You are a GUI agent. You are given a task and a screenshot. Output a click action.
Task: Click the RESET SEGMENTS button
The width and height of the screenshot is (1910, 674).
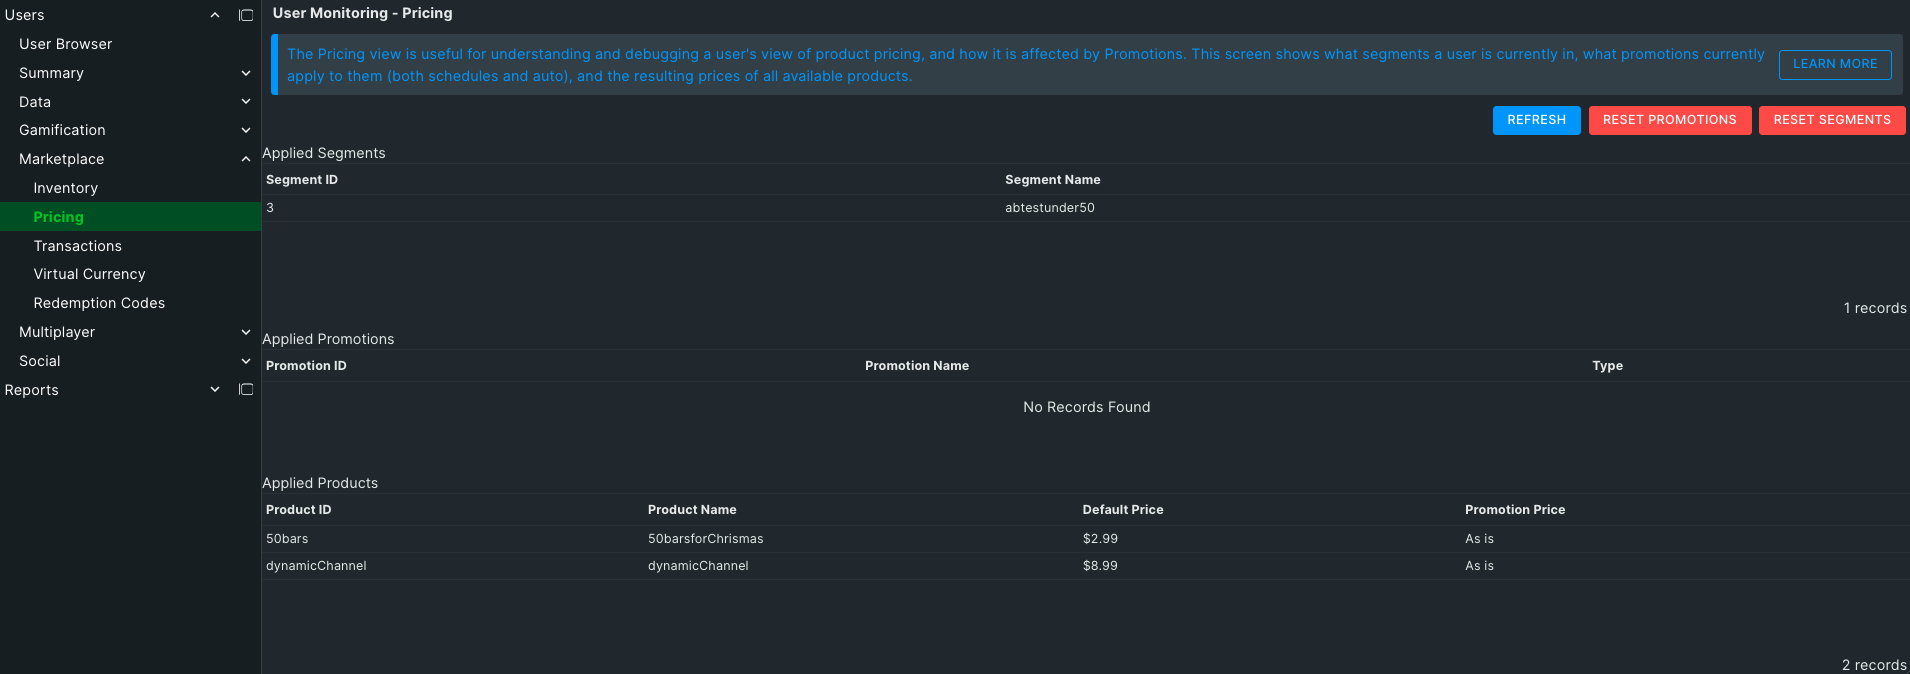pos(1832,120)
